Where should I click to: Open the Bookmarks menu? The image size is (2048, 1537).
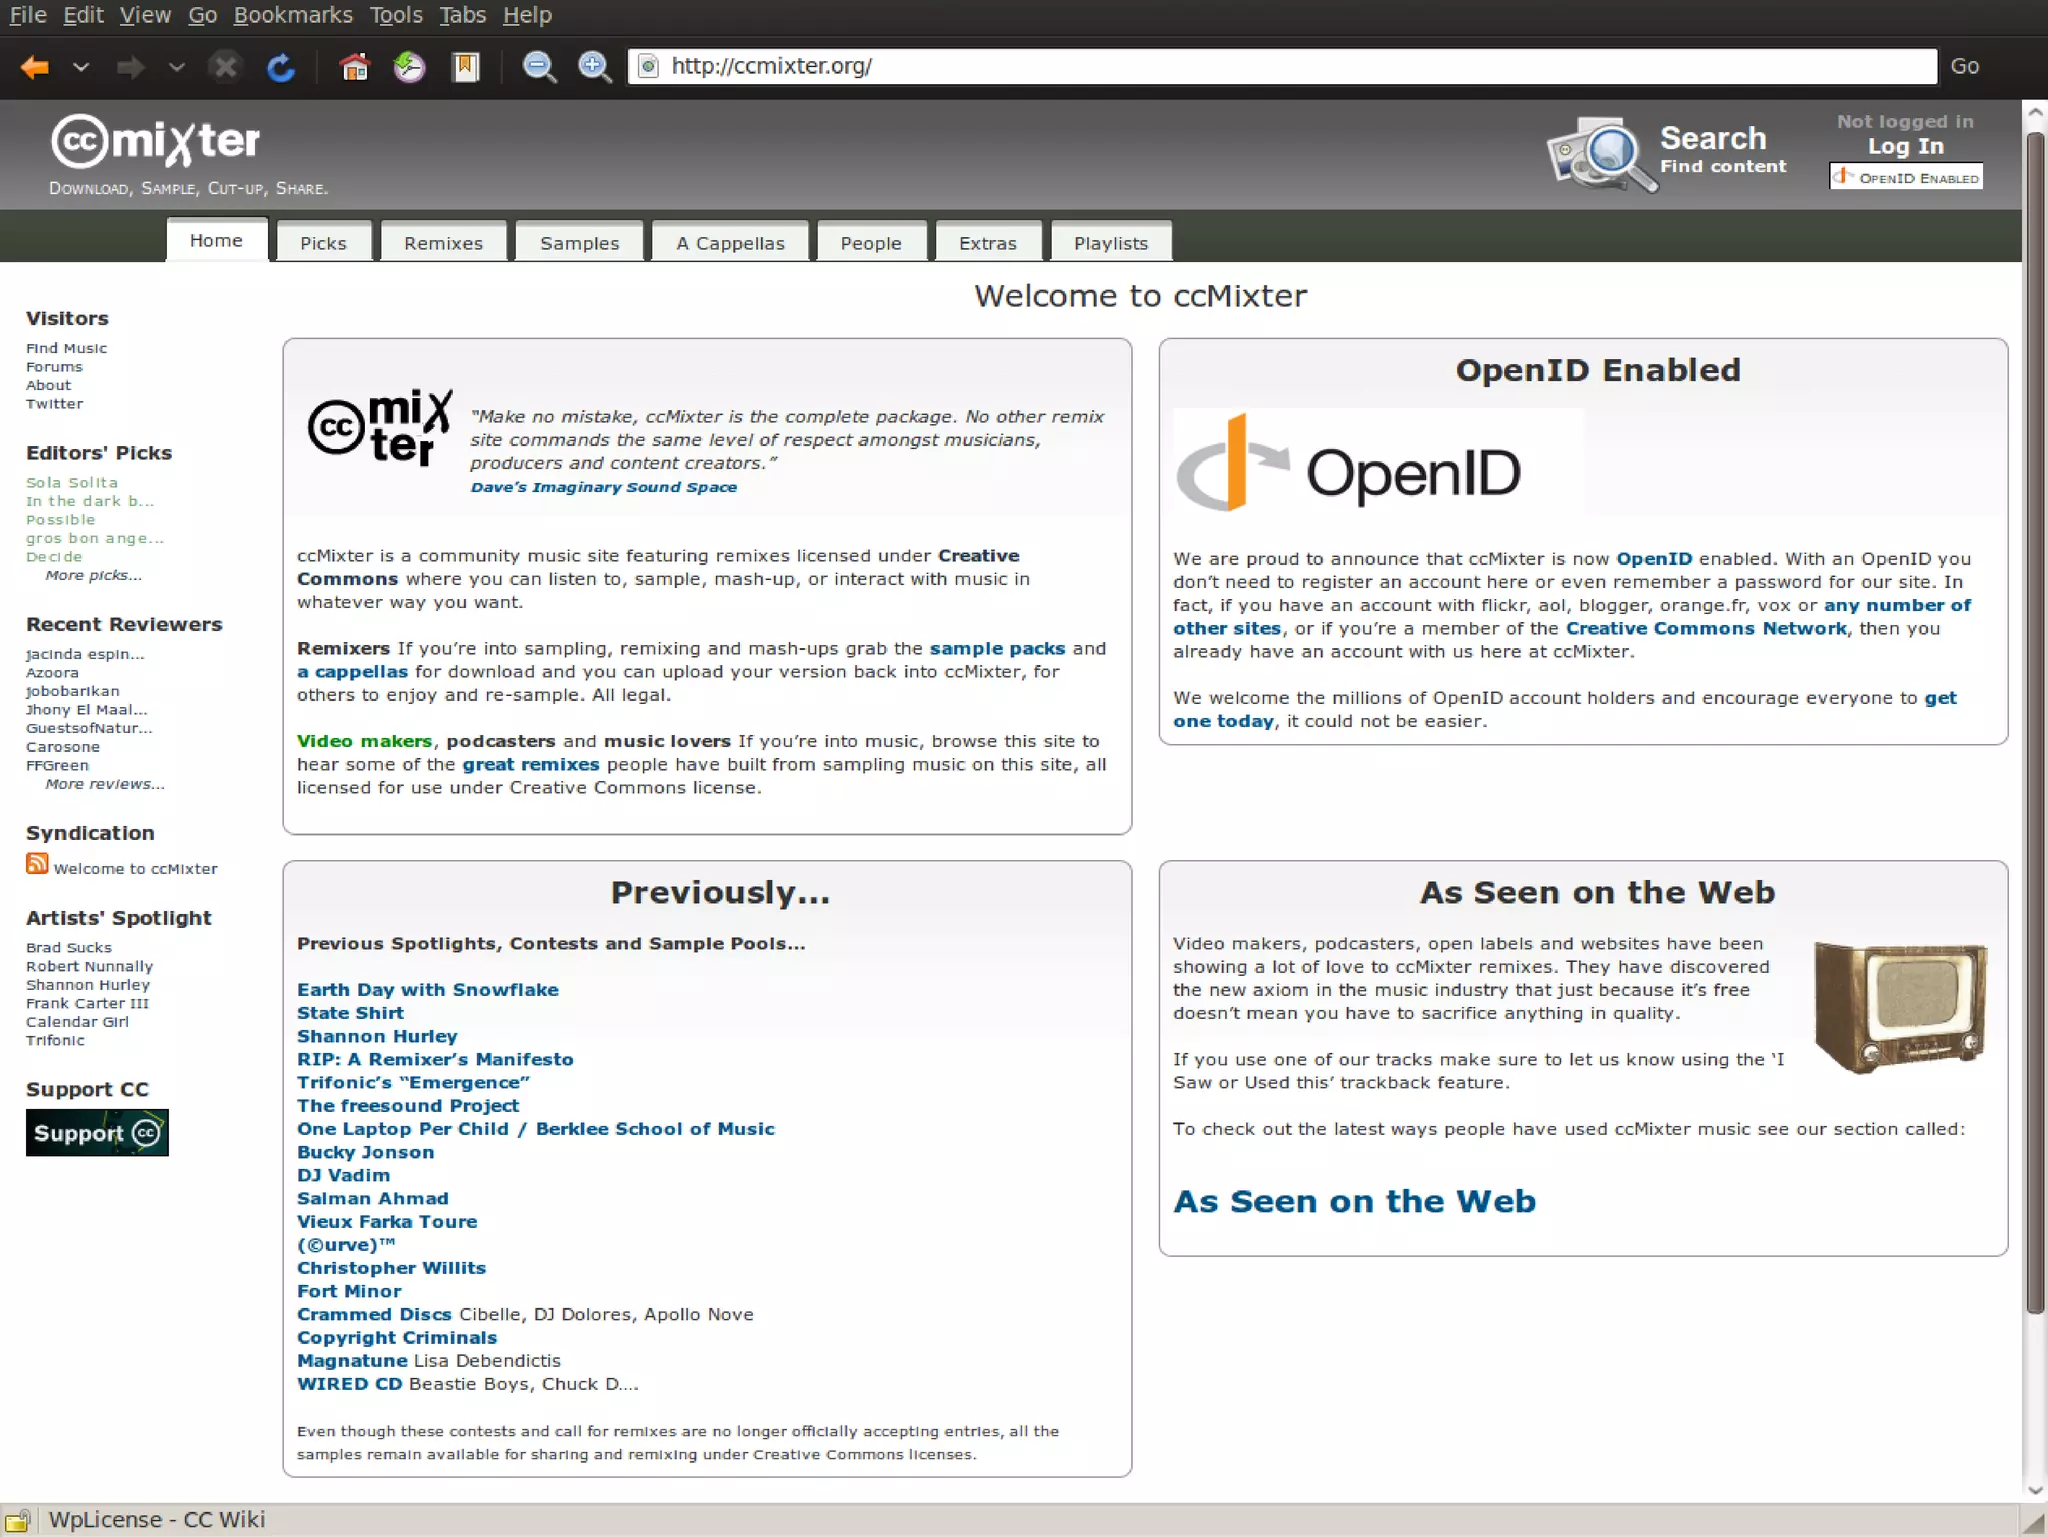point(292,15)
